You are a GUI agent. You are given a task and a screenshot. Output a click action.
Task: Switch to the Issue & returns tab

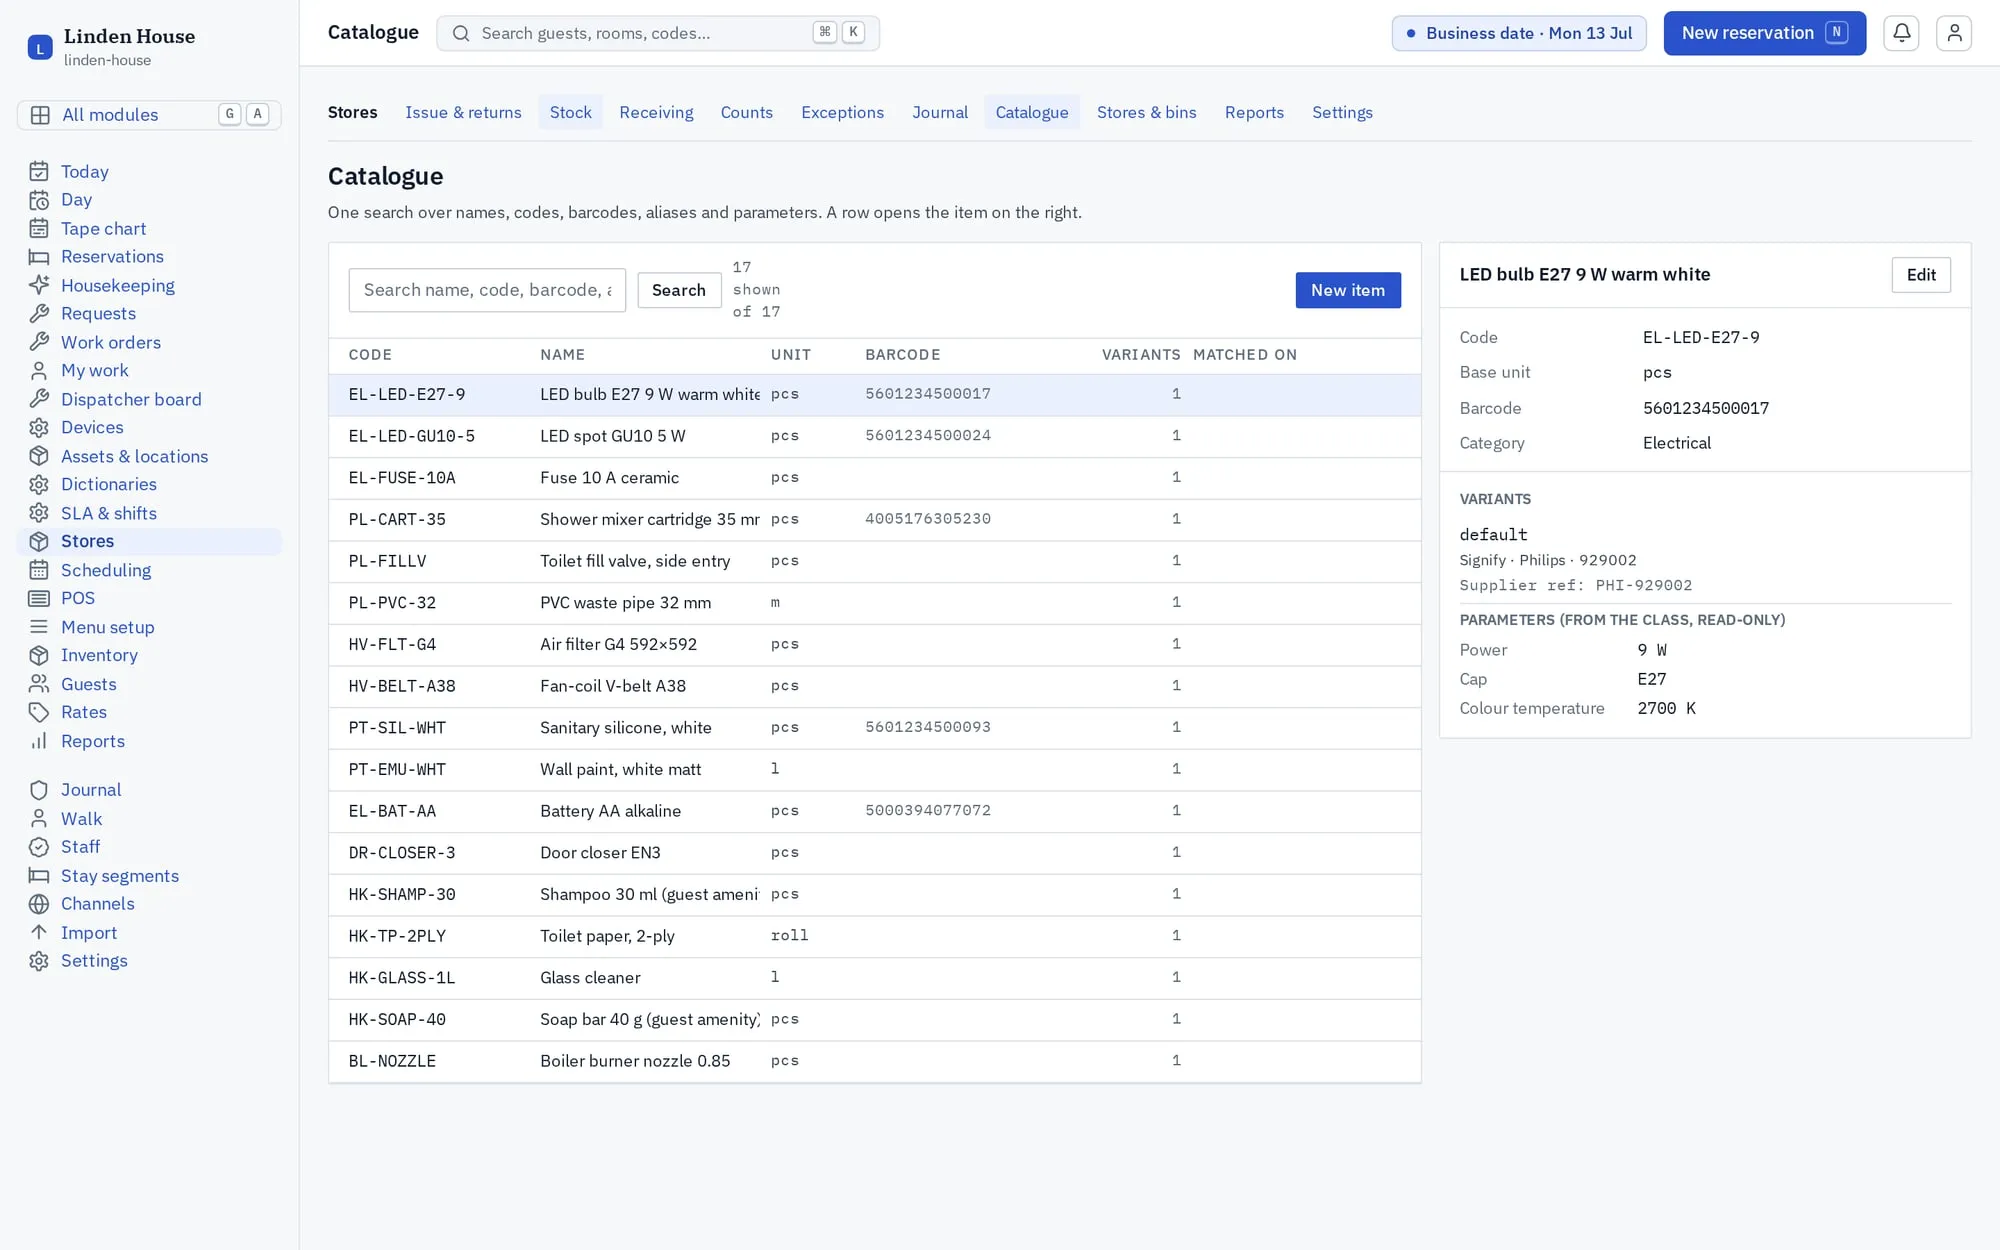point(463,112)
